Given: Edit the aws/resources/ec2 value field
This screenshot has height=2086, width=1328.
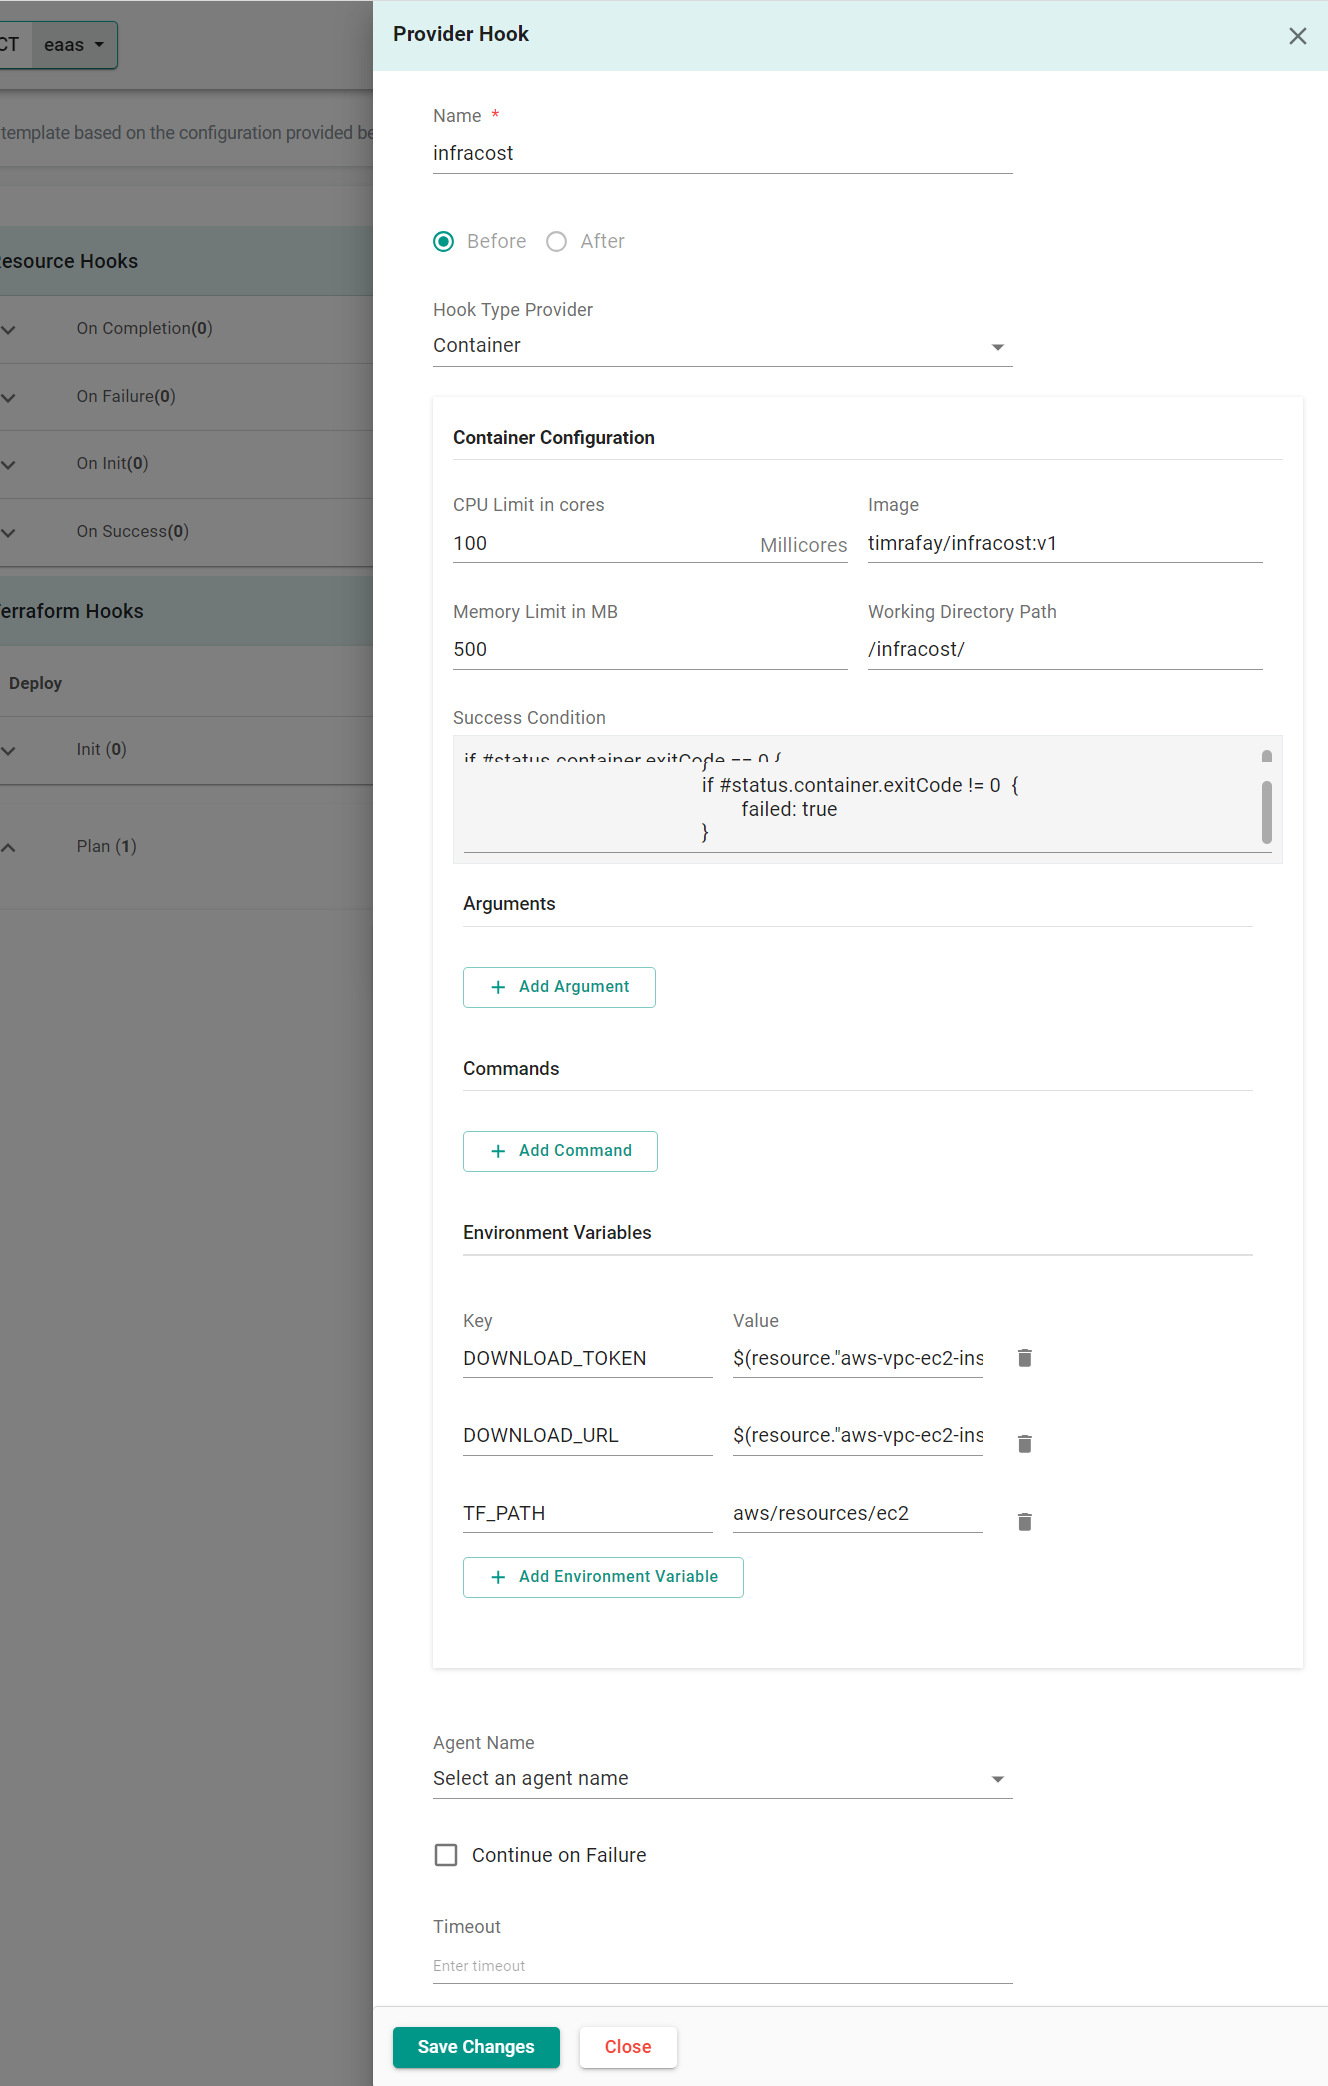Looking at the screenshot, I should (857, 1514).
